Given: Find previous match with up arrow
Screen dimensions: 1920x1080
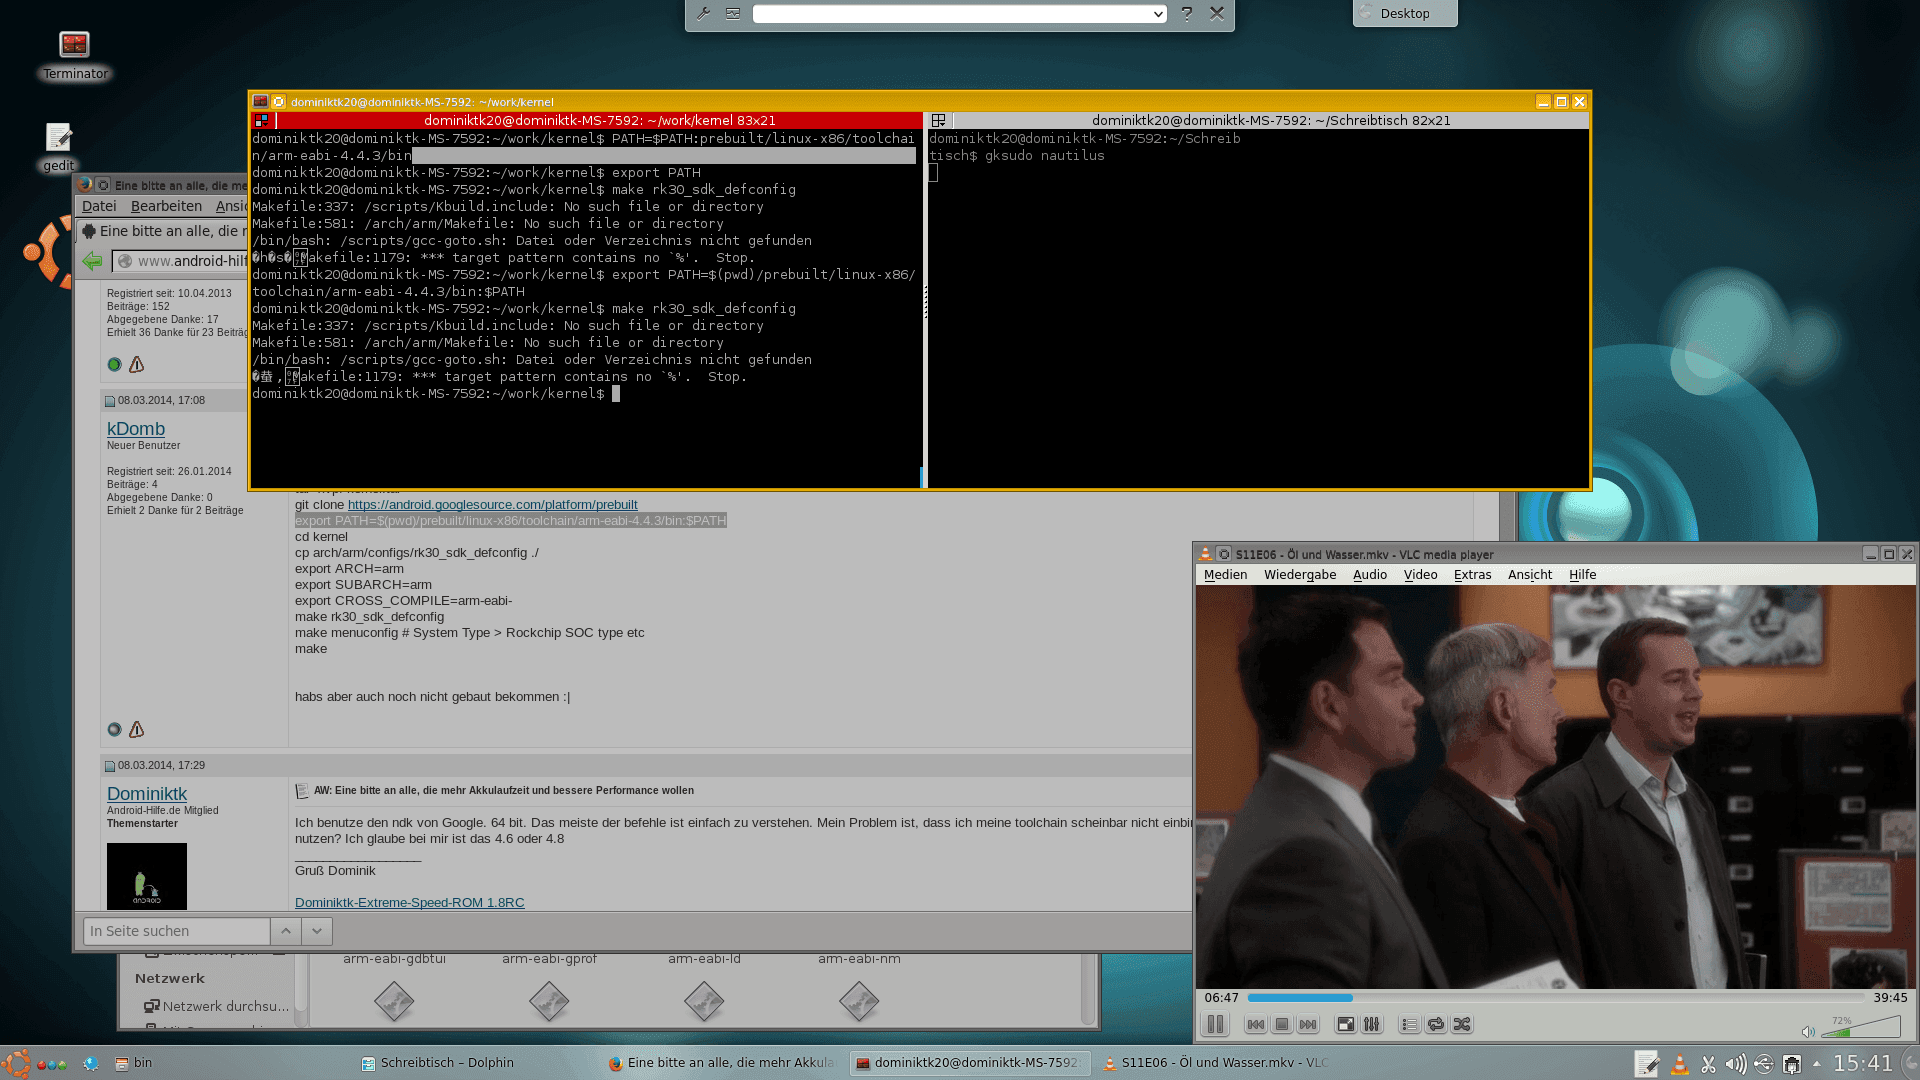Looking at the screenshot, I should click(x=286, y=931).
